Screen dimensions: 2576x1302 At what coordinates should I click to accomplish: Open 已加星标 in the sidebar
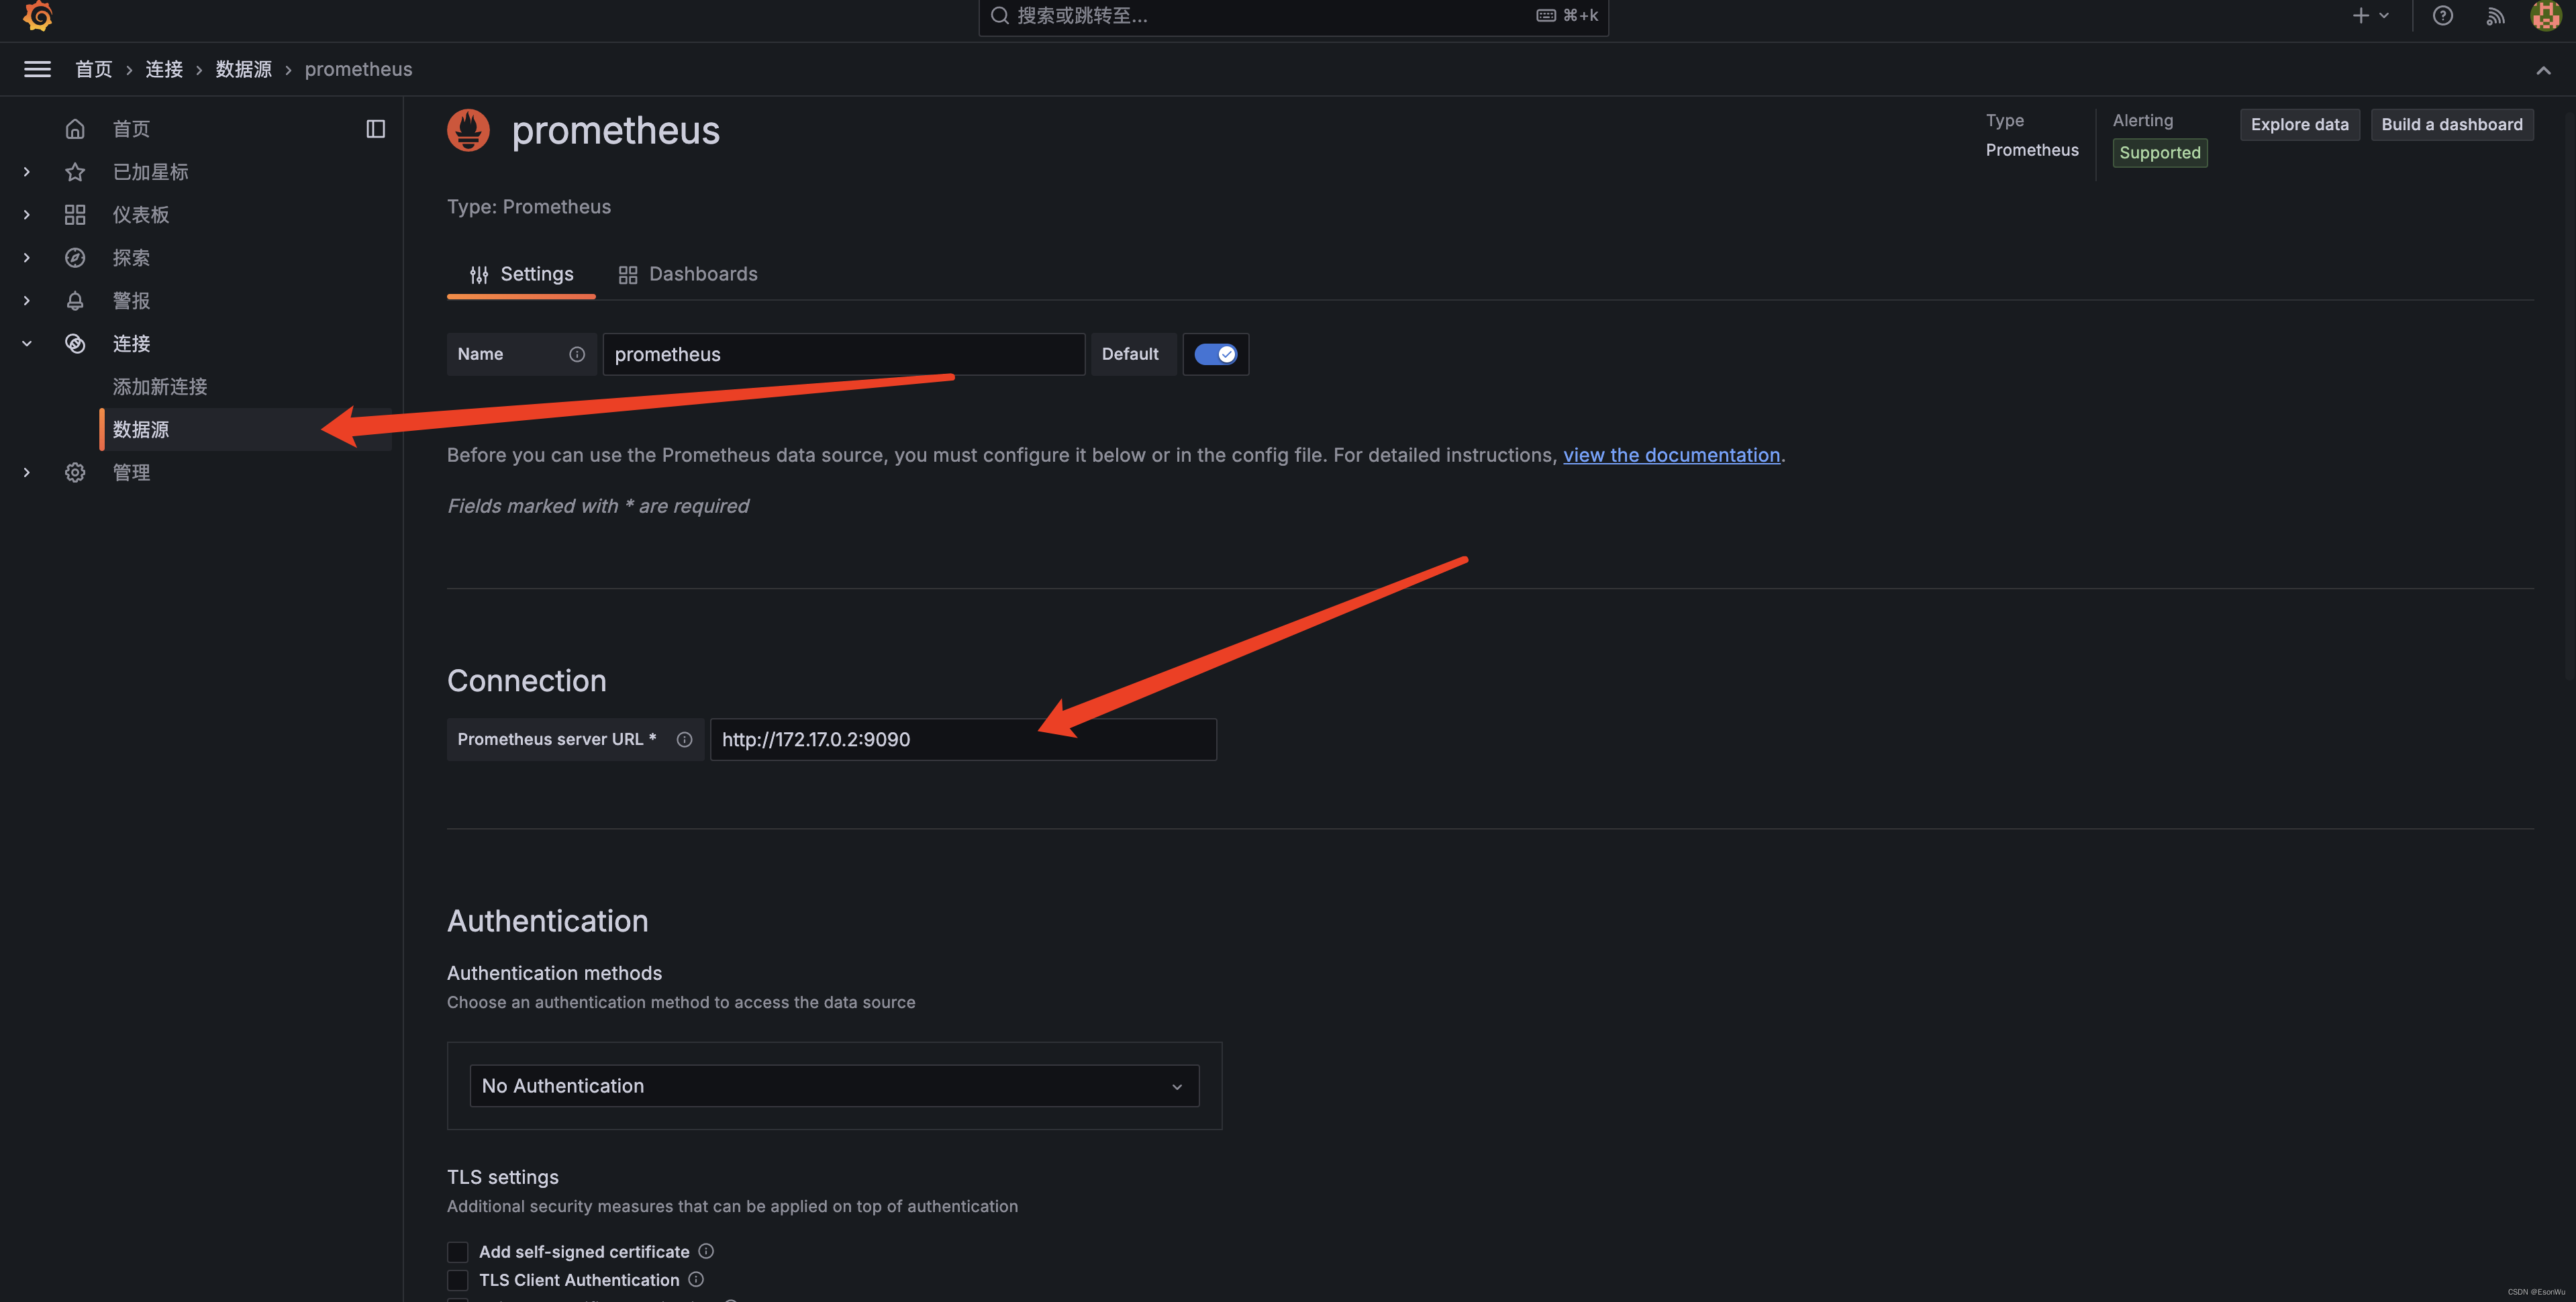coord(150,172)
